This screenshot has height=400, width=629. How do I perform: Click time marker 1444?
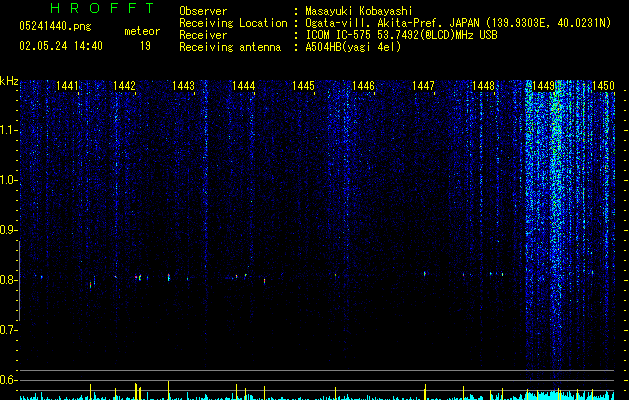pyautogui.click(x=243, y=86)
